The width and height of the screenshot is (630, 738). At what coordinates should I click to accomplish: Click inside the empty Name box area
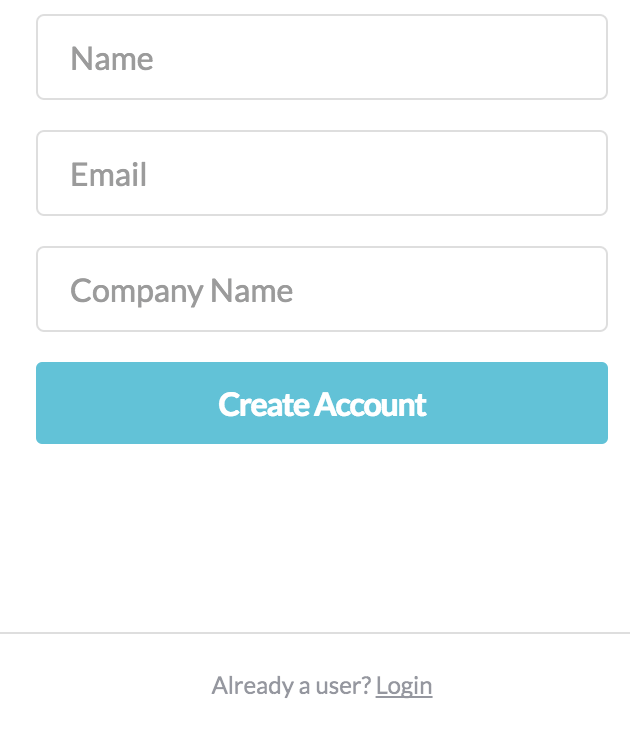376,57
